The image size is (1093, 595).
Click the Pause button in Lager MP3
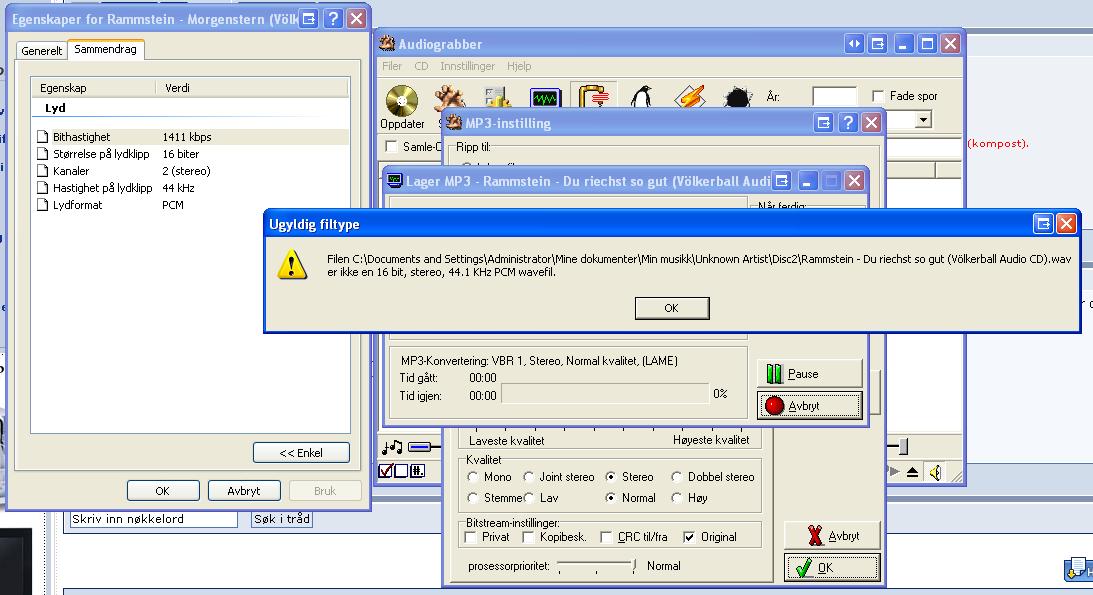pos(810,373)
